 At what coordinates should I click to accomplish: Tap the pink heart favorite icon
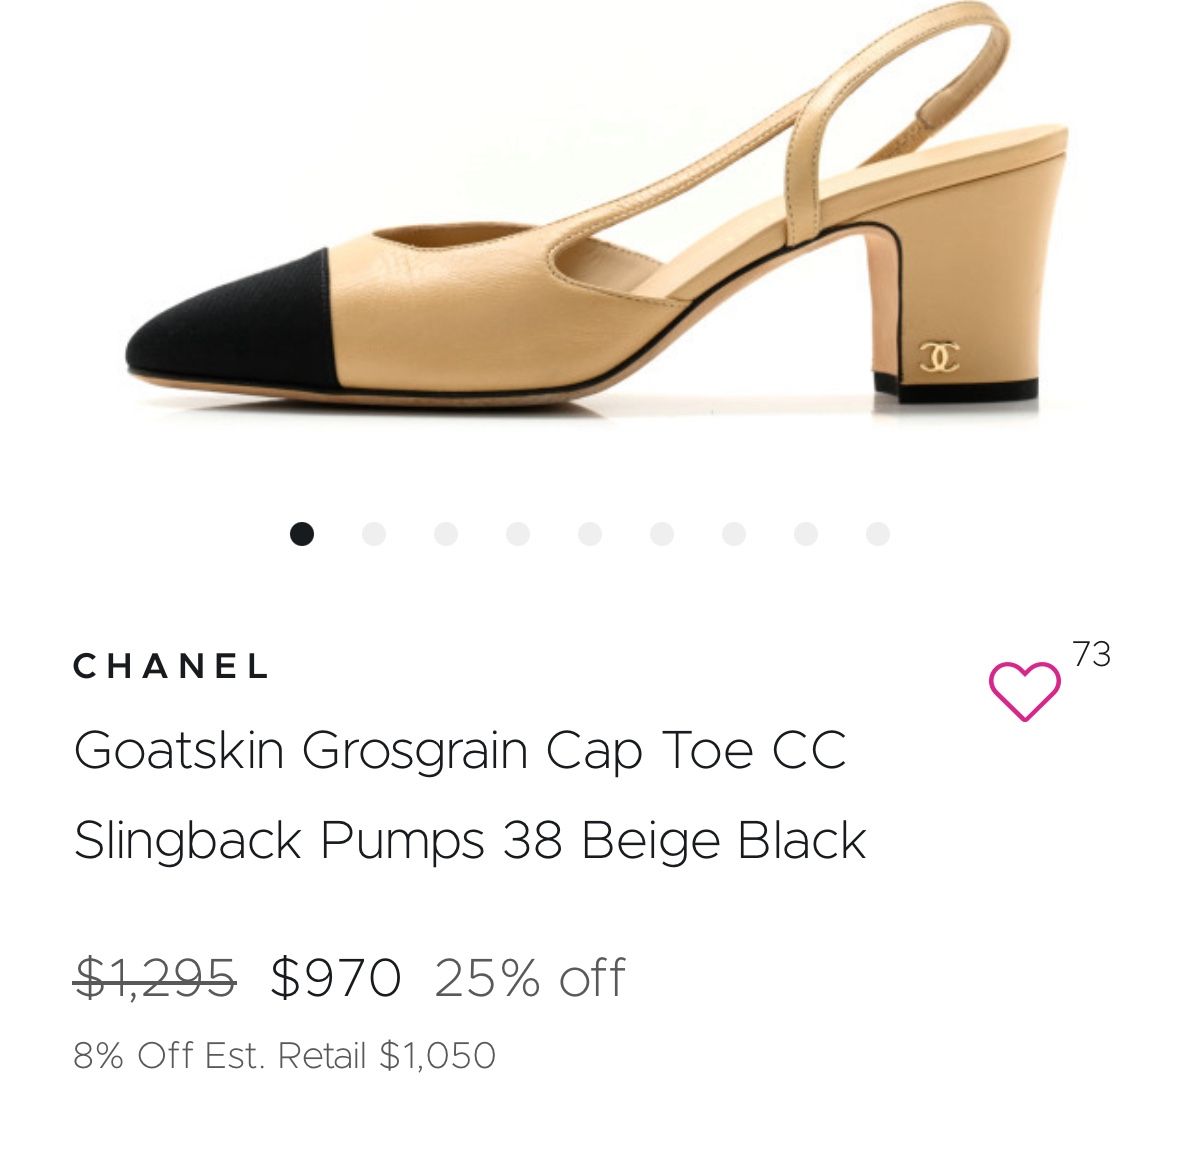point(1024,690)
